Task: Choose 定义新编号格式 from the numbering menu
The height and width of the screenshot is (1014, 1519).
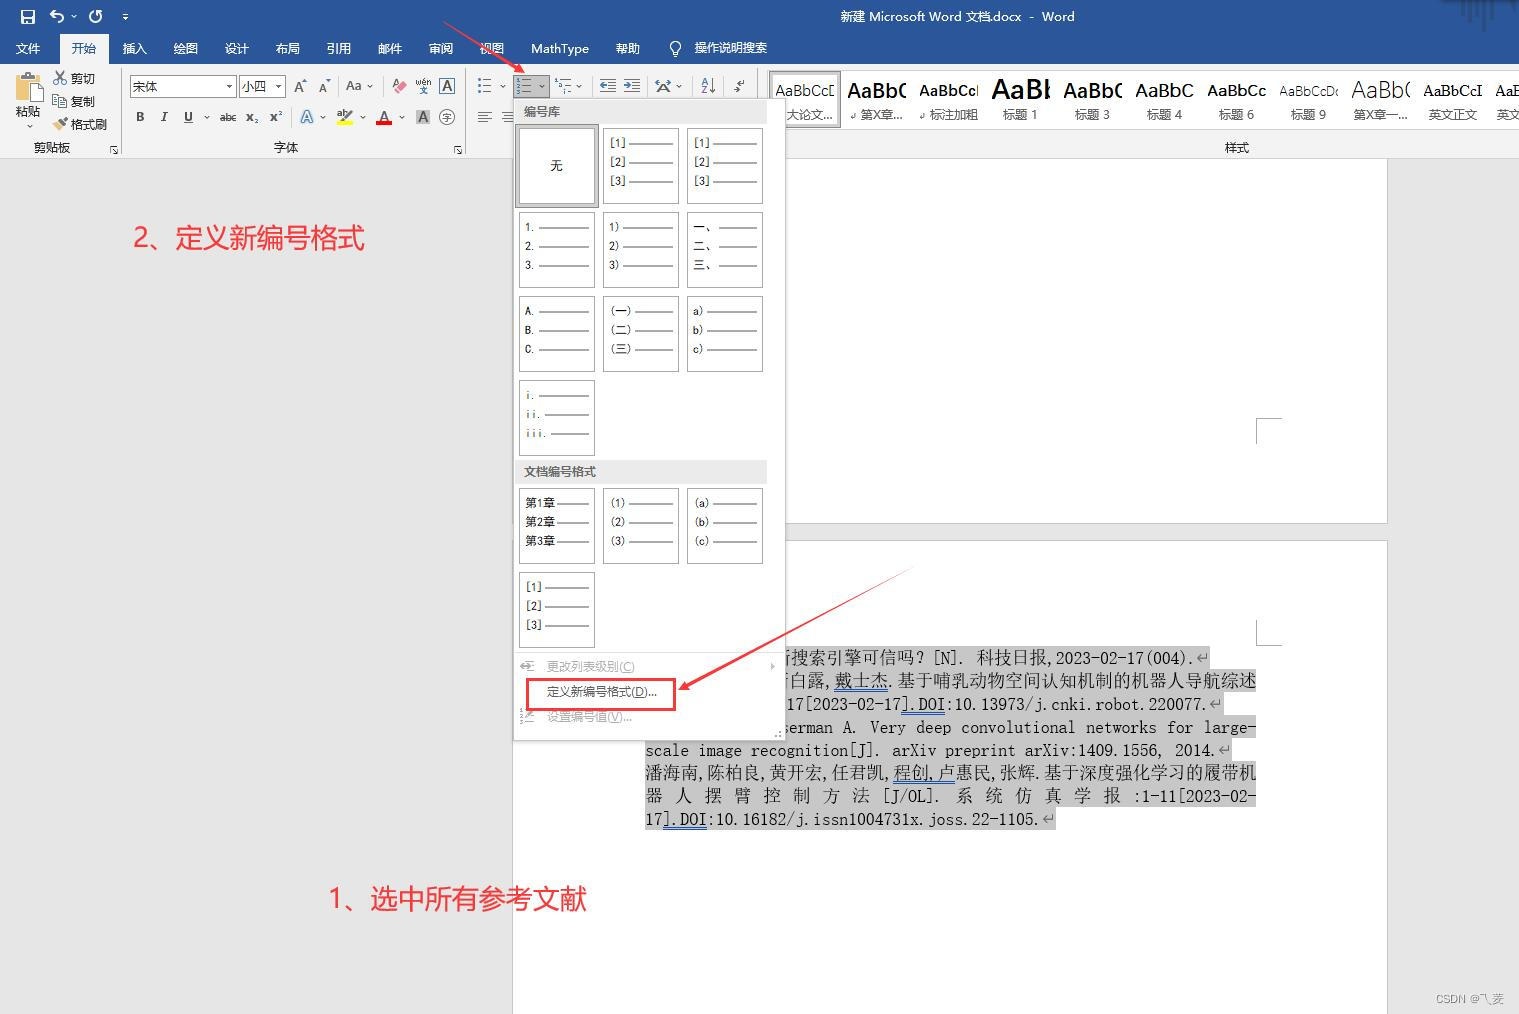Action: pos(600,693)
